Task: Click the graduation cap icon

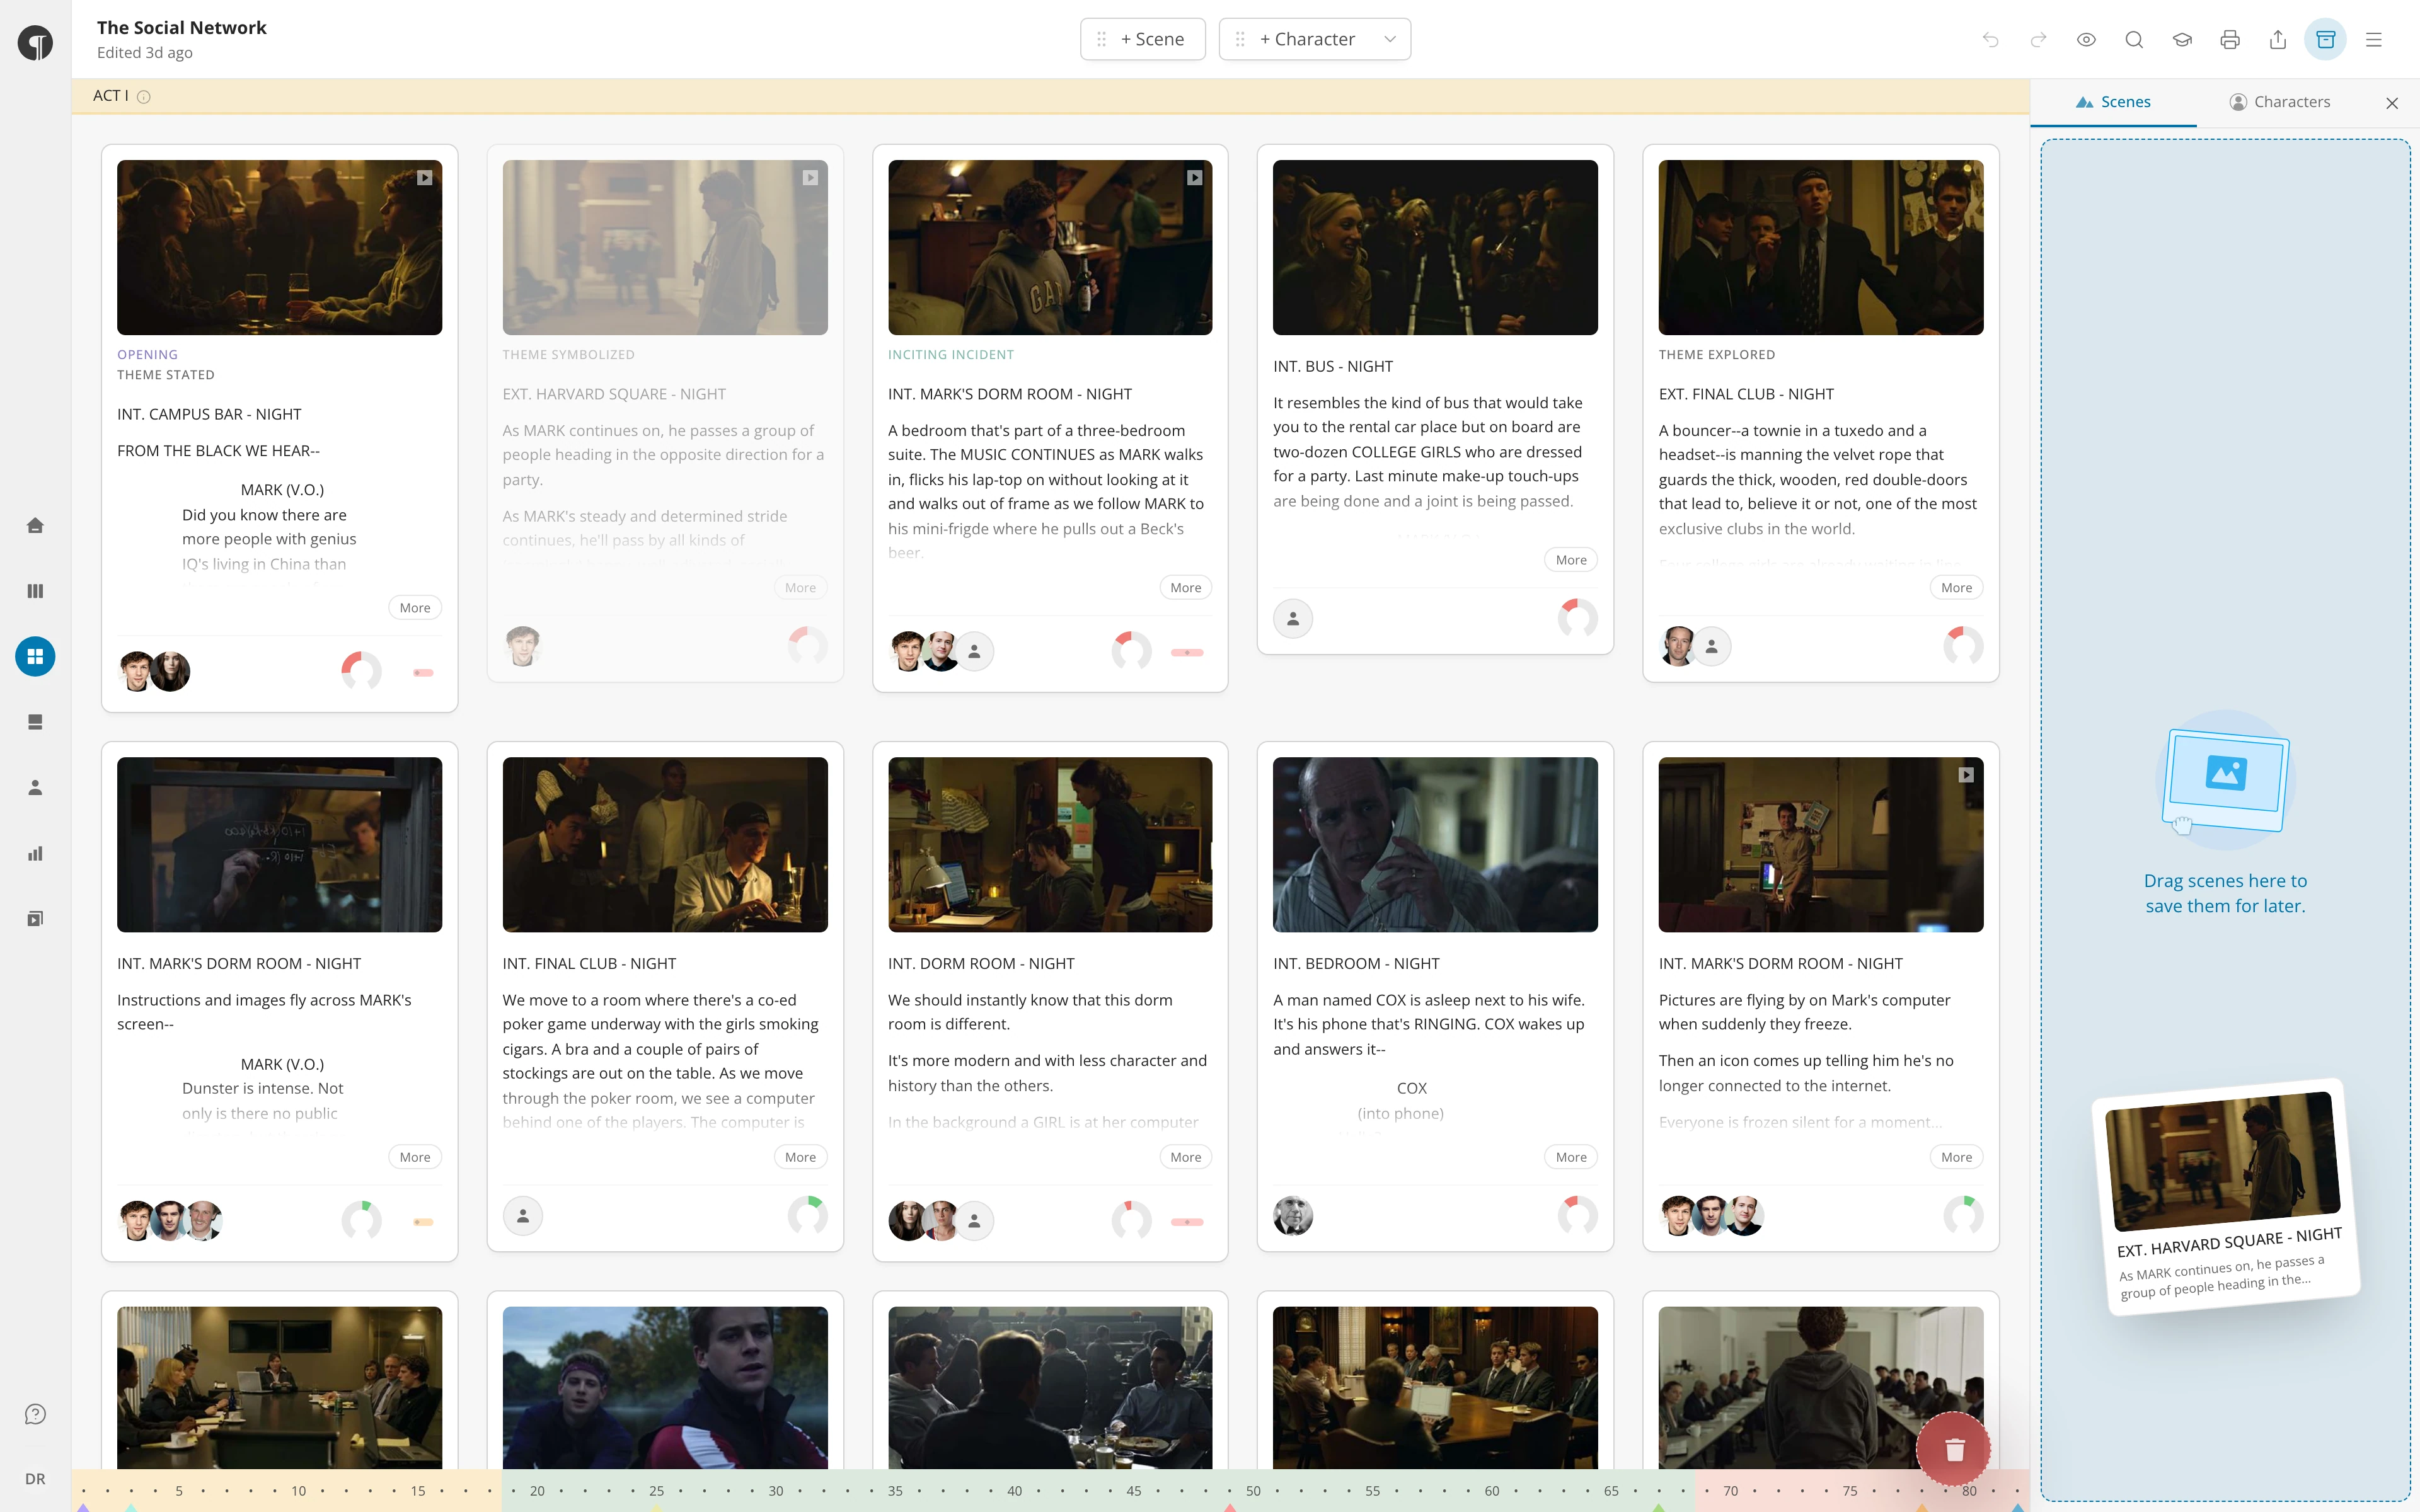Action: (x=2182, y=40)
